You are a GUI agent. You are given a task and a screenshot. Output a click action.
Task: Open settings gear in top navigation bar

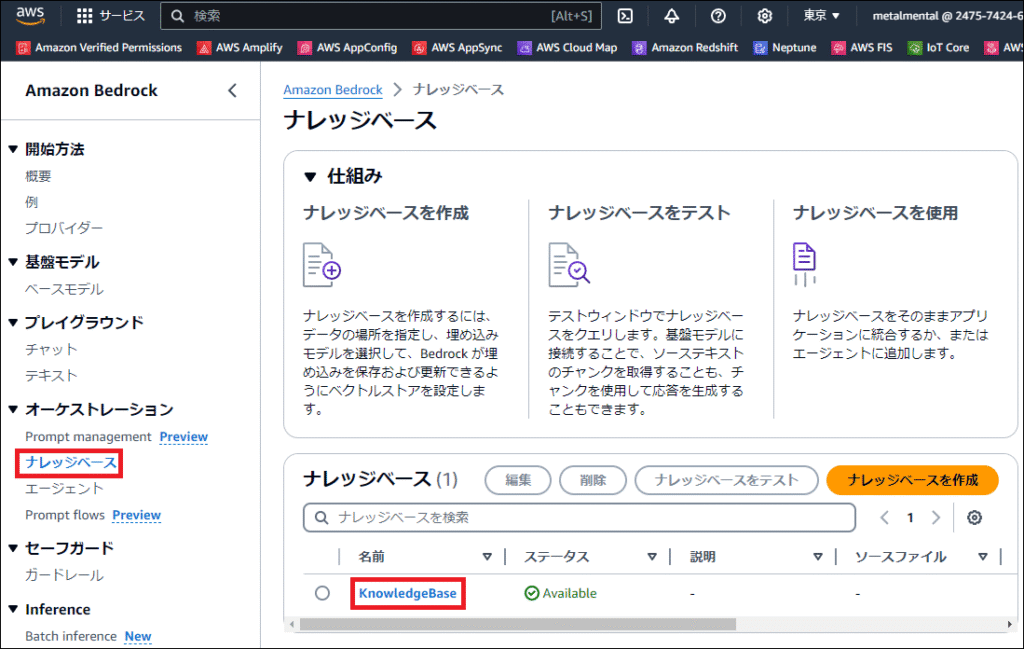click(x=765, y=16)
